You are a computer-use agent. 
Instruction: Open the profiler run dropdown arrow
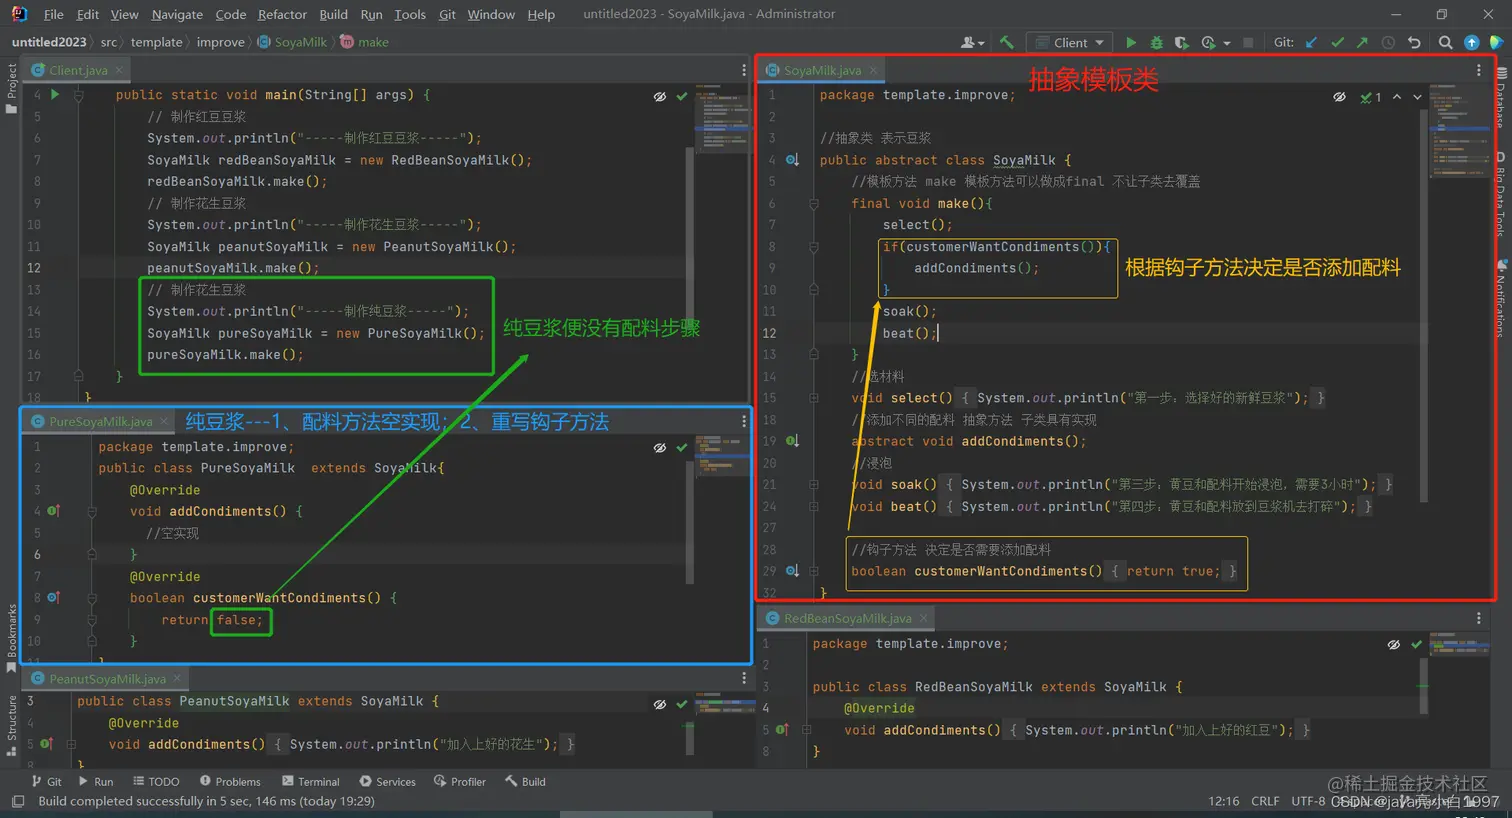click(x=1227, y=43)
